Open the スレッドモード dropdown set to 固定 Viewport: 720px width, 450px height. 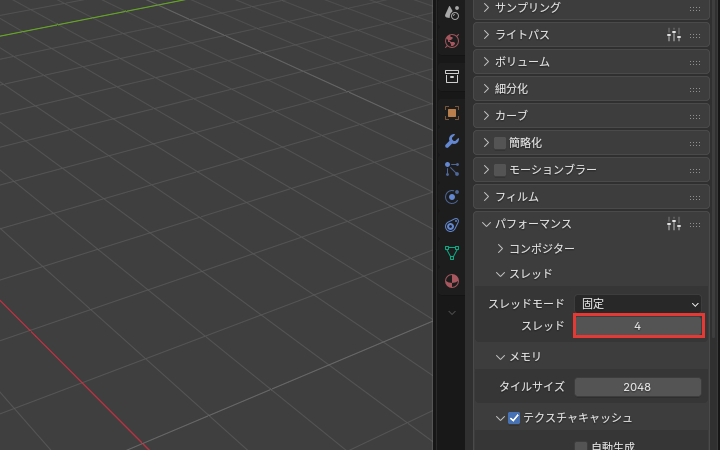coord(638,304)
